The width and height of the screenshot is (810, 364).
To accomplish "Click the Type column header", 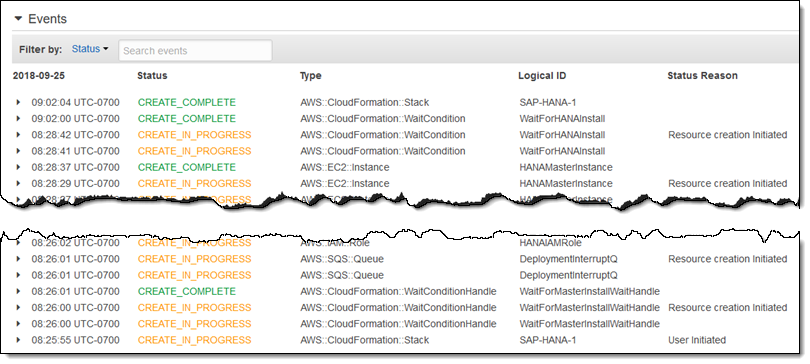I will pos(310,75).
